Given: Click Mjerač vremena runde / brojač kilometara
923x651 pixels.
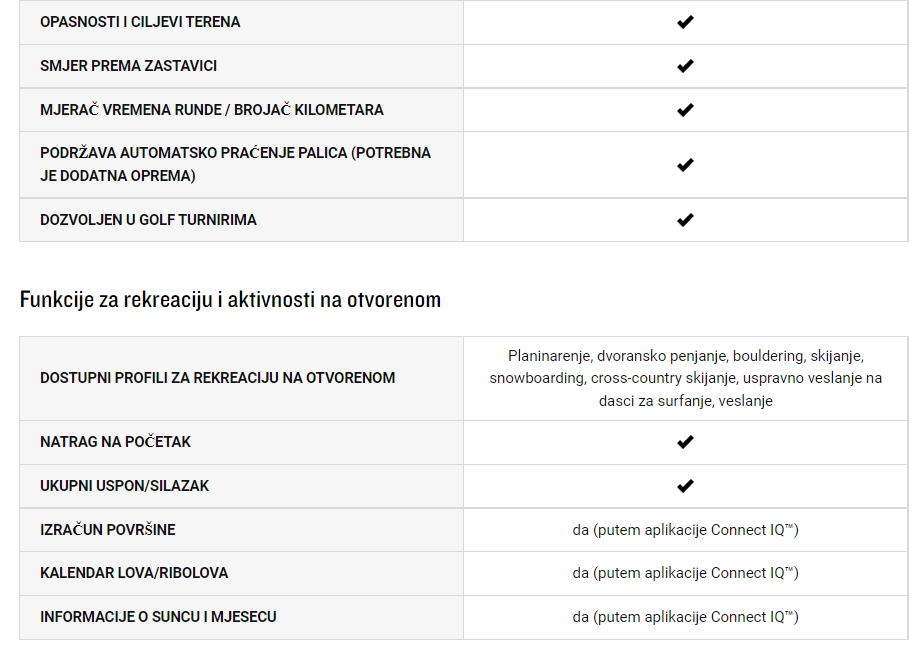Looking at the screenshot, I should point(212,110).
